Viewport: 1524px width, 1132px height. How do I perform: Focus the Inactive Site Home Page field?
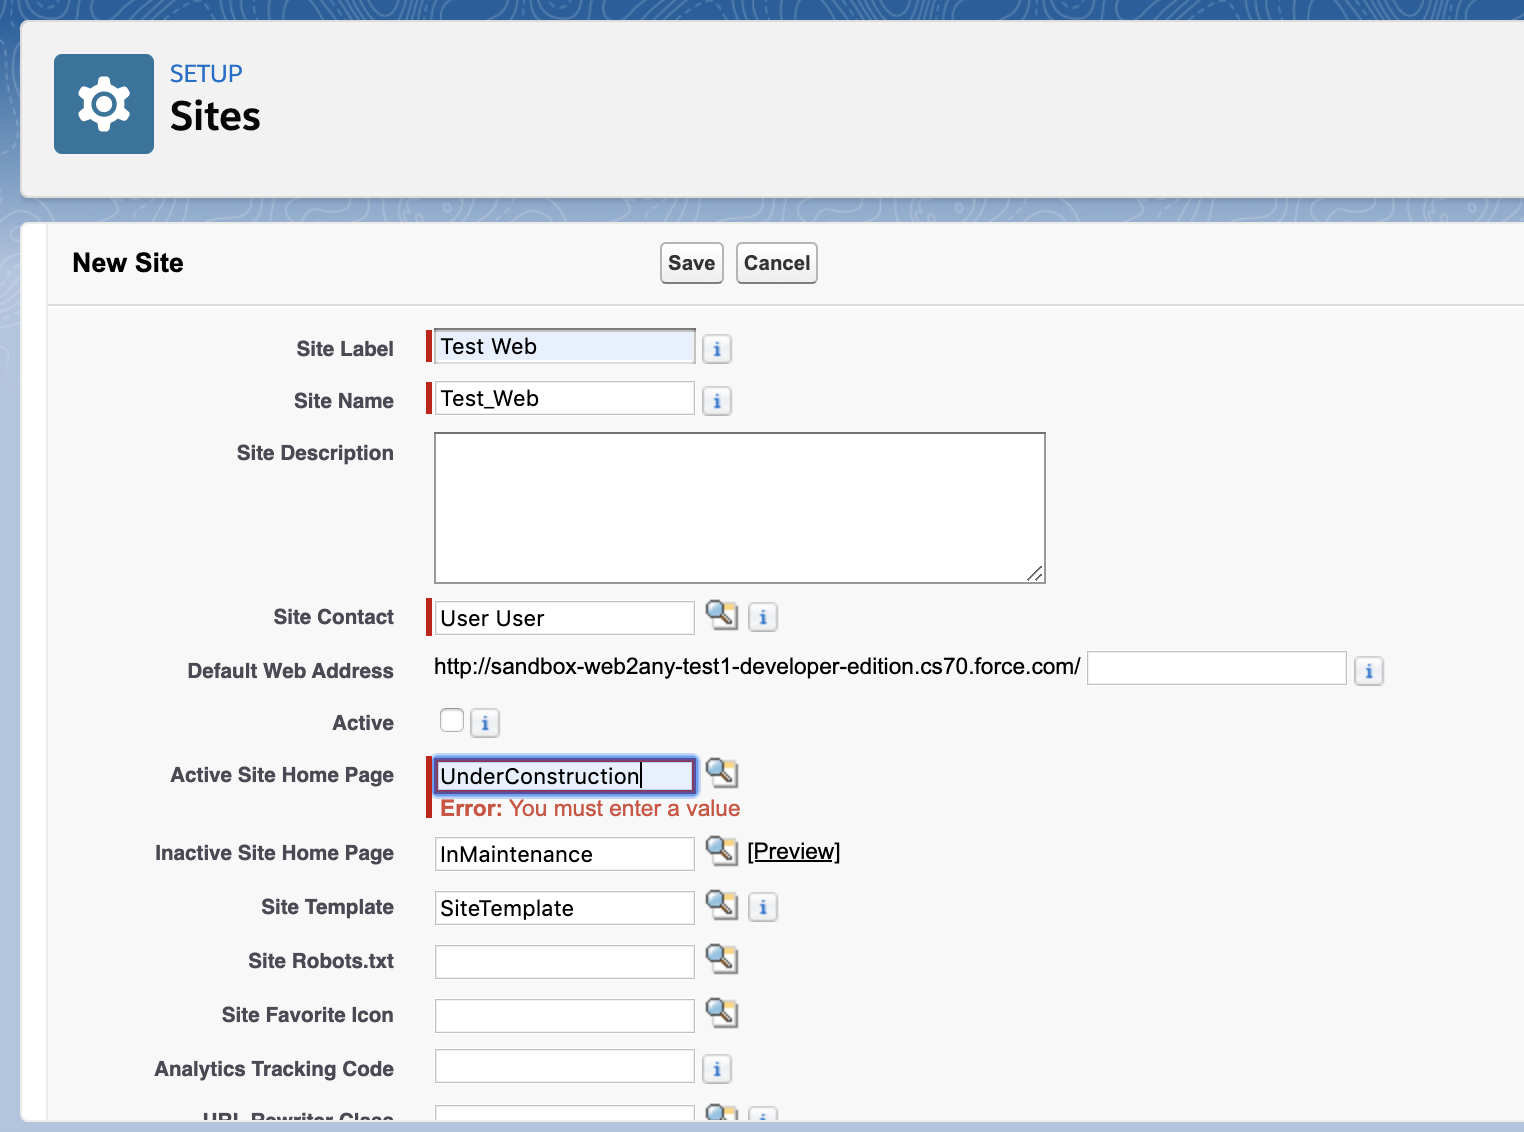point(565,854)
